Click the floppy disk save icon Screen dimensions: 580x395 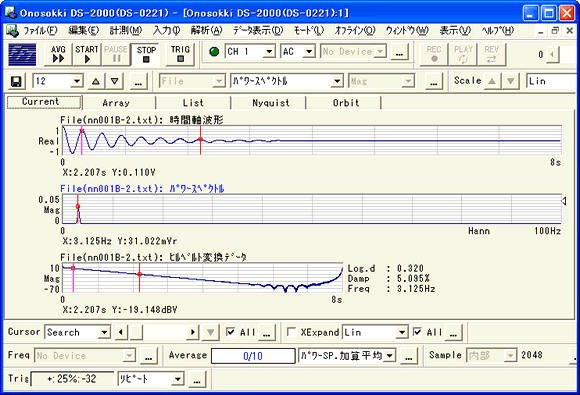tap(16, 81)
